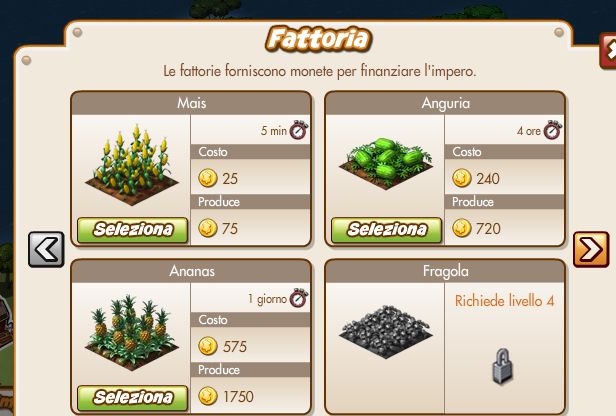Click the coin icon beside Mais cost 25
The image size is (616, 416).
point(208,178)
